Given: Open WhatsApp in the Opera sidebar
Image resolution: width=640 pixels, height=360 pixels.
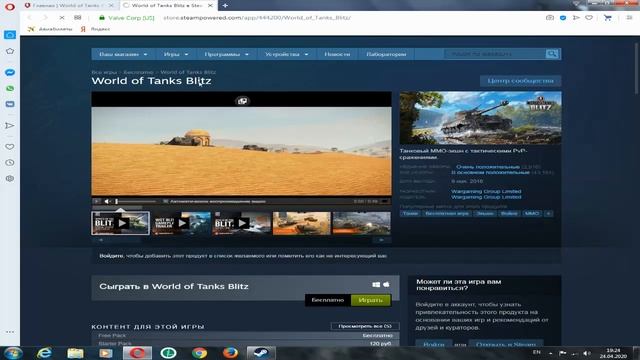Looking at the screenshot, I should click(x=10, y=89).
